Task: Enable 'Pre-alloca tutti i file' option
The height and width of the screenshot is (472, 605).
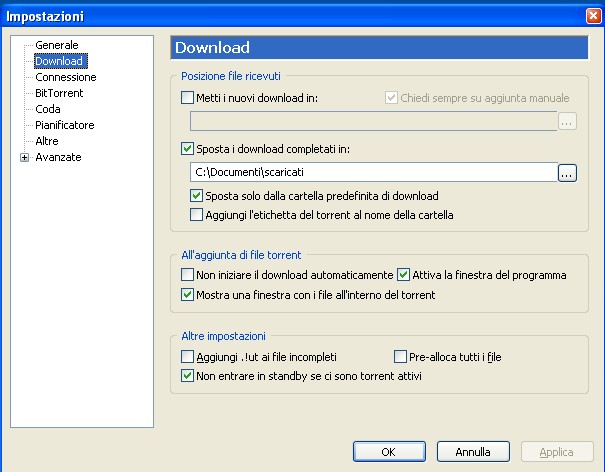Action: pyautogui.click(x=400, y=356)
